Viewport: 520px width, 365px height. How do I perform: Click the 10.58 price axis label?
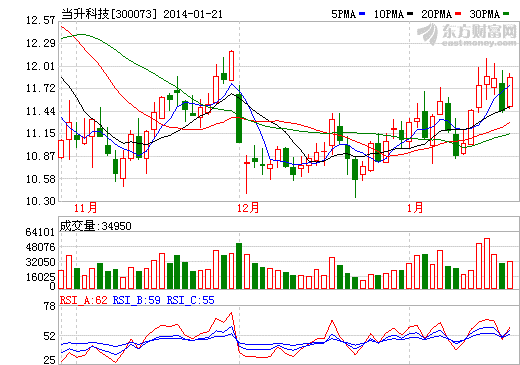point(40,179)
